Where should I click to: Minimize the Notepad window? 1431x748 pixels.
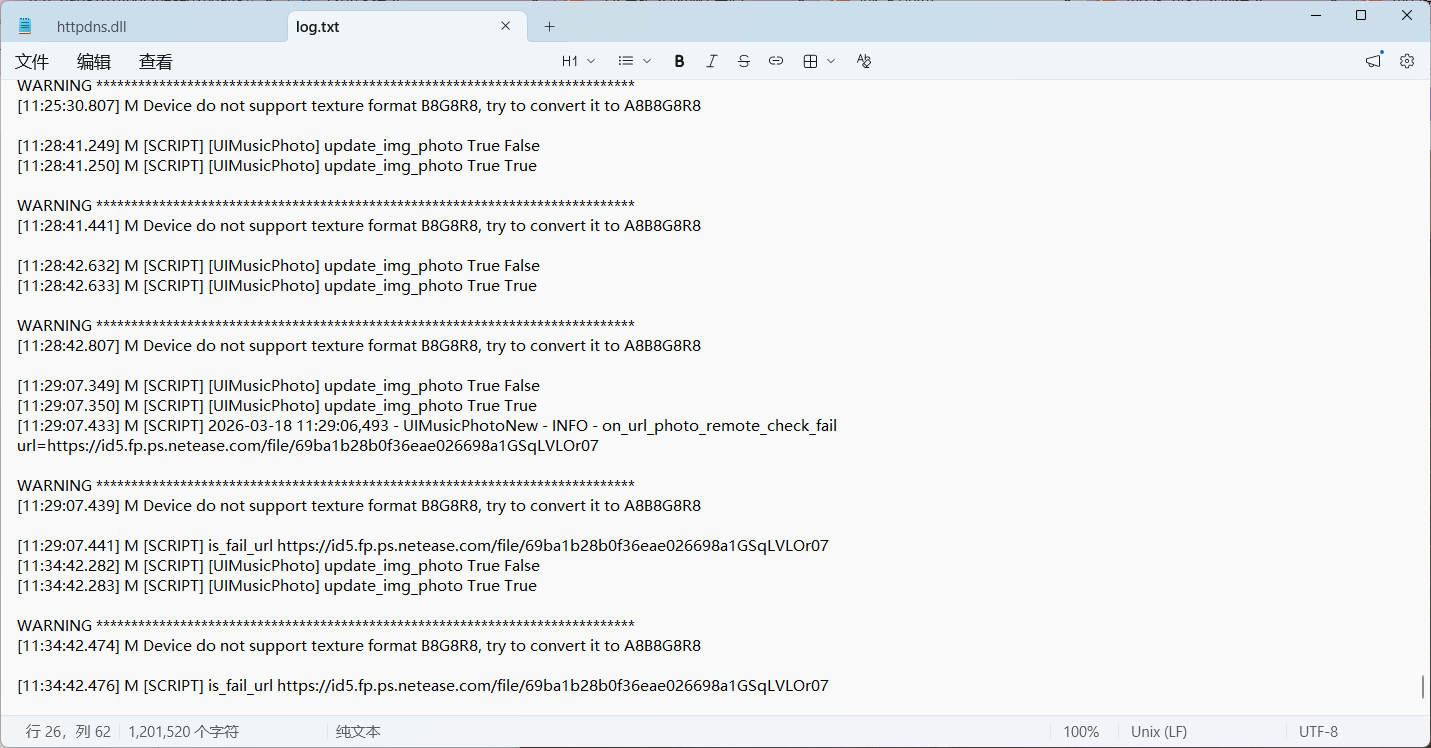tap(1315, 15)
